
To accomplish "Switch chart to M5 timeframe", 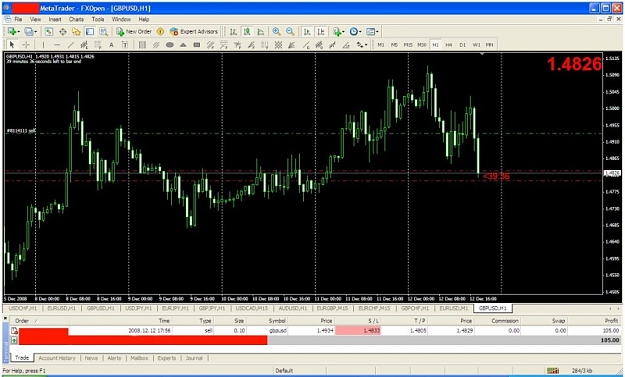I will pos(394,45).
